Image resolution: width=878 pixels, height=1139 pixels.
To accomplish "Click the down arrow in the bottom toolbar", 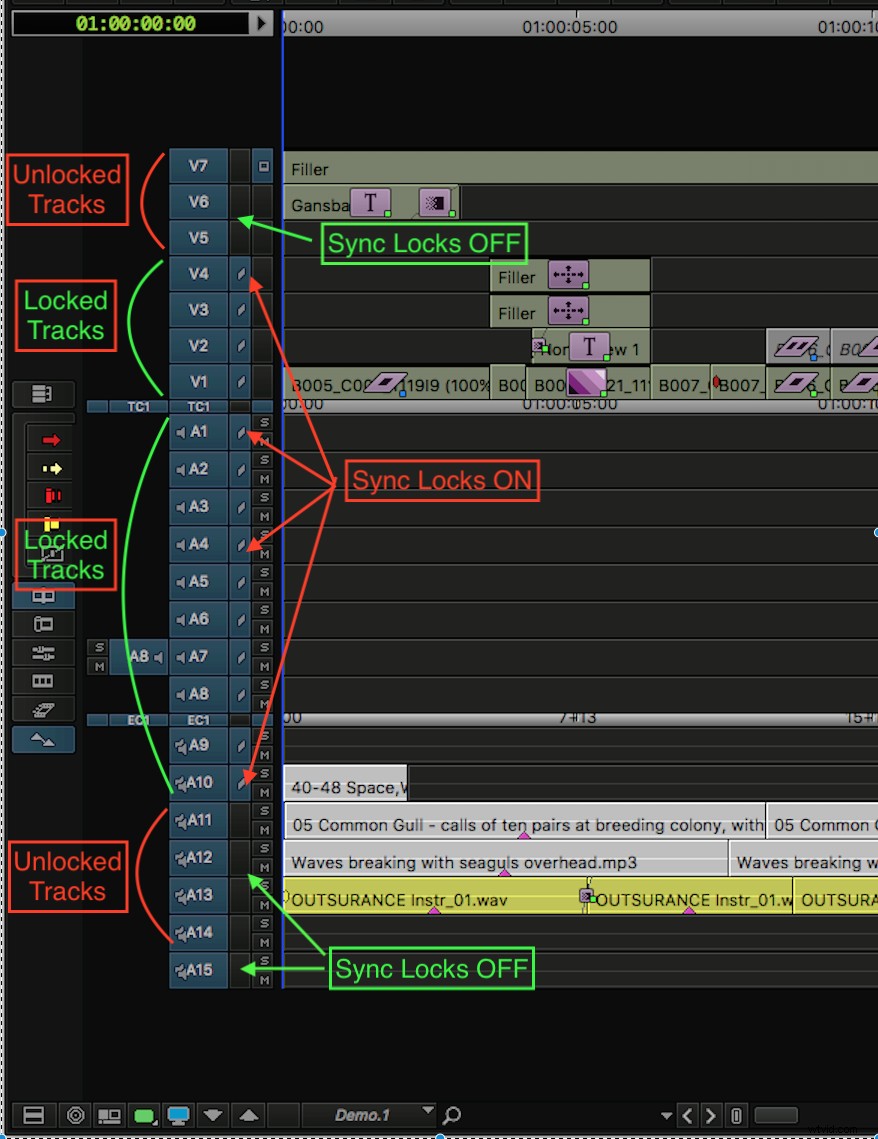I will [x=213, y=1115].
